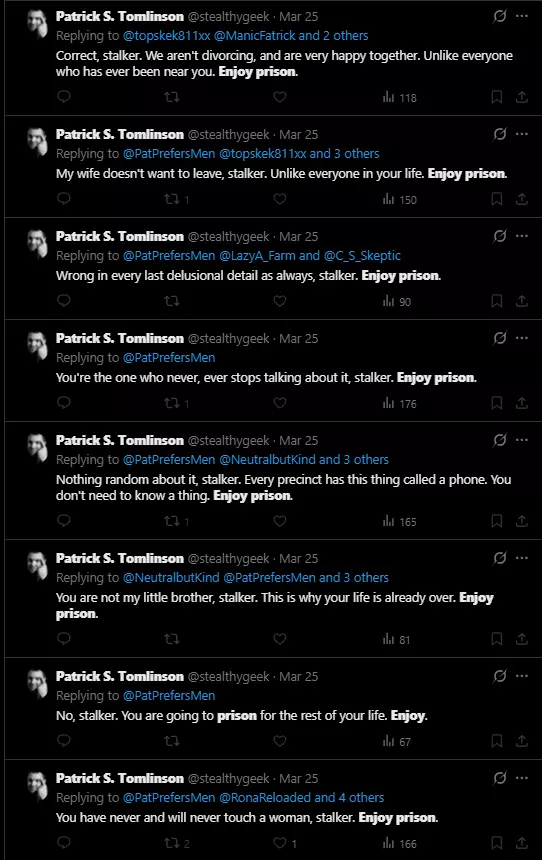View analytics showing 176 views
Image resolution: width=542 pixels, height=860 pixels.
pyautogui.click(x=399, y=404)
